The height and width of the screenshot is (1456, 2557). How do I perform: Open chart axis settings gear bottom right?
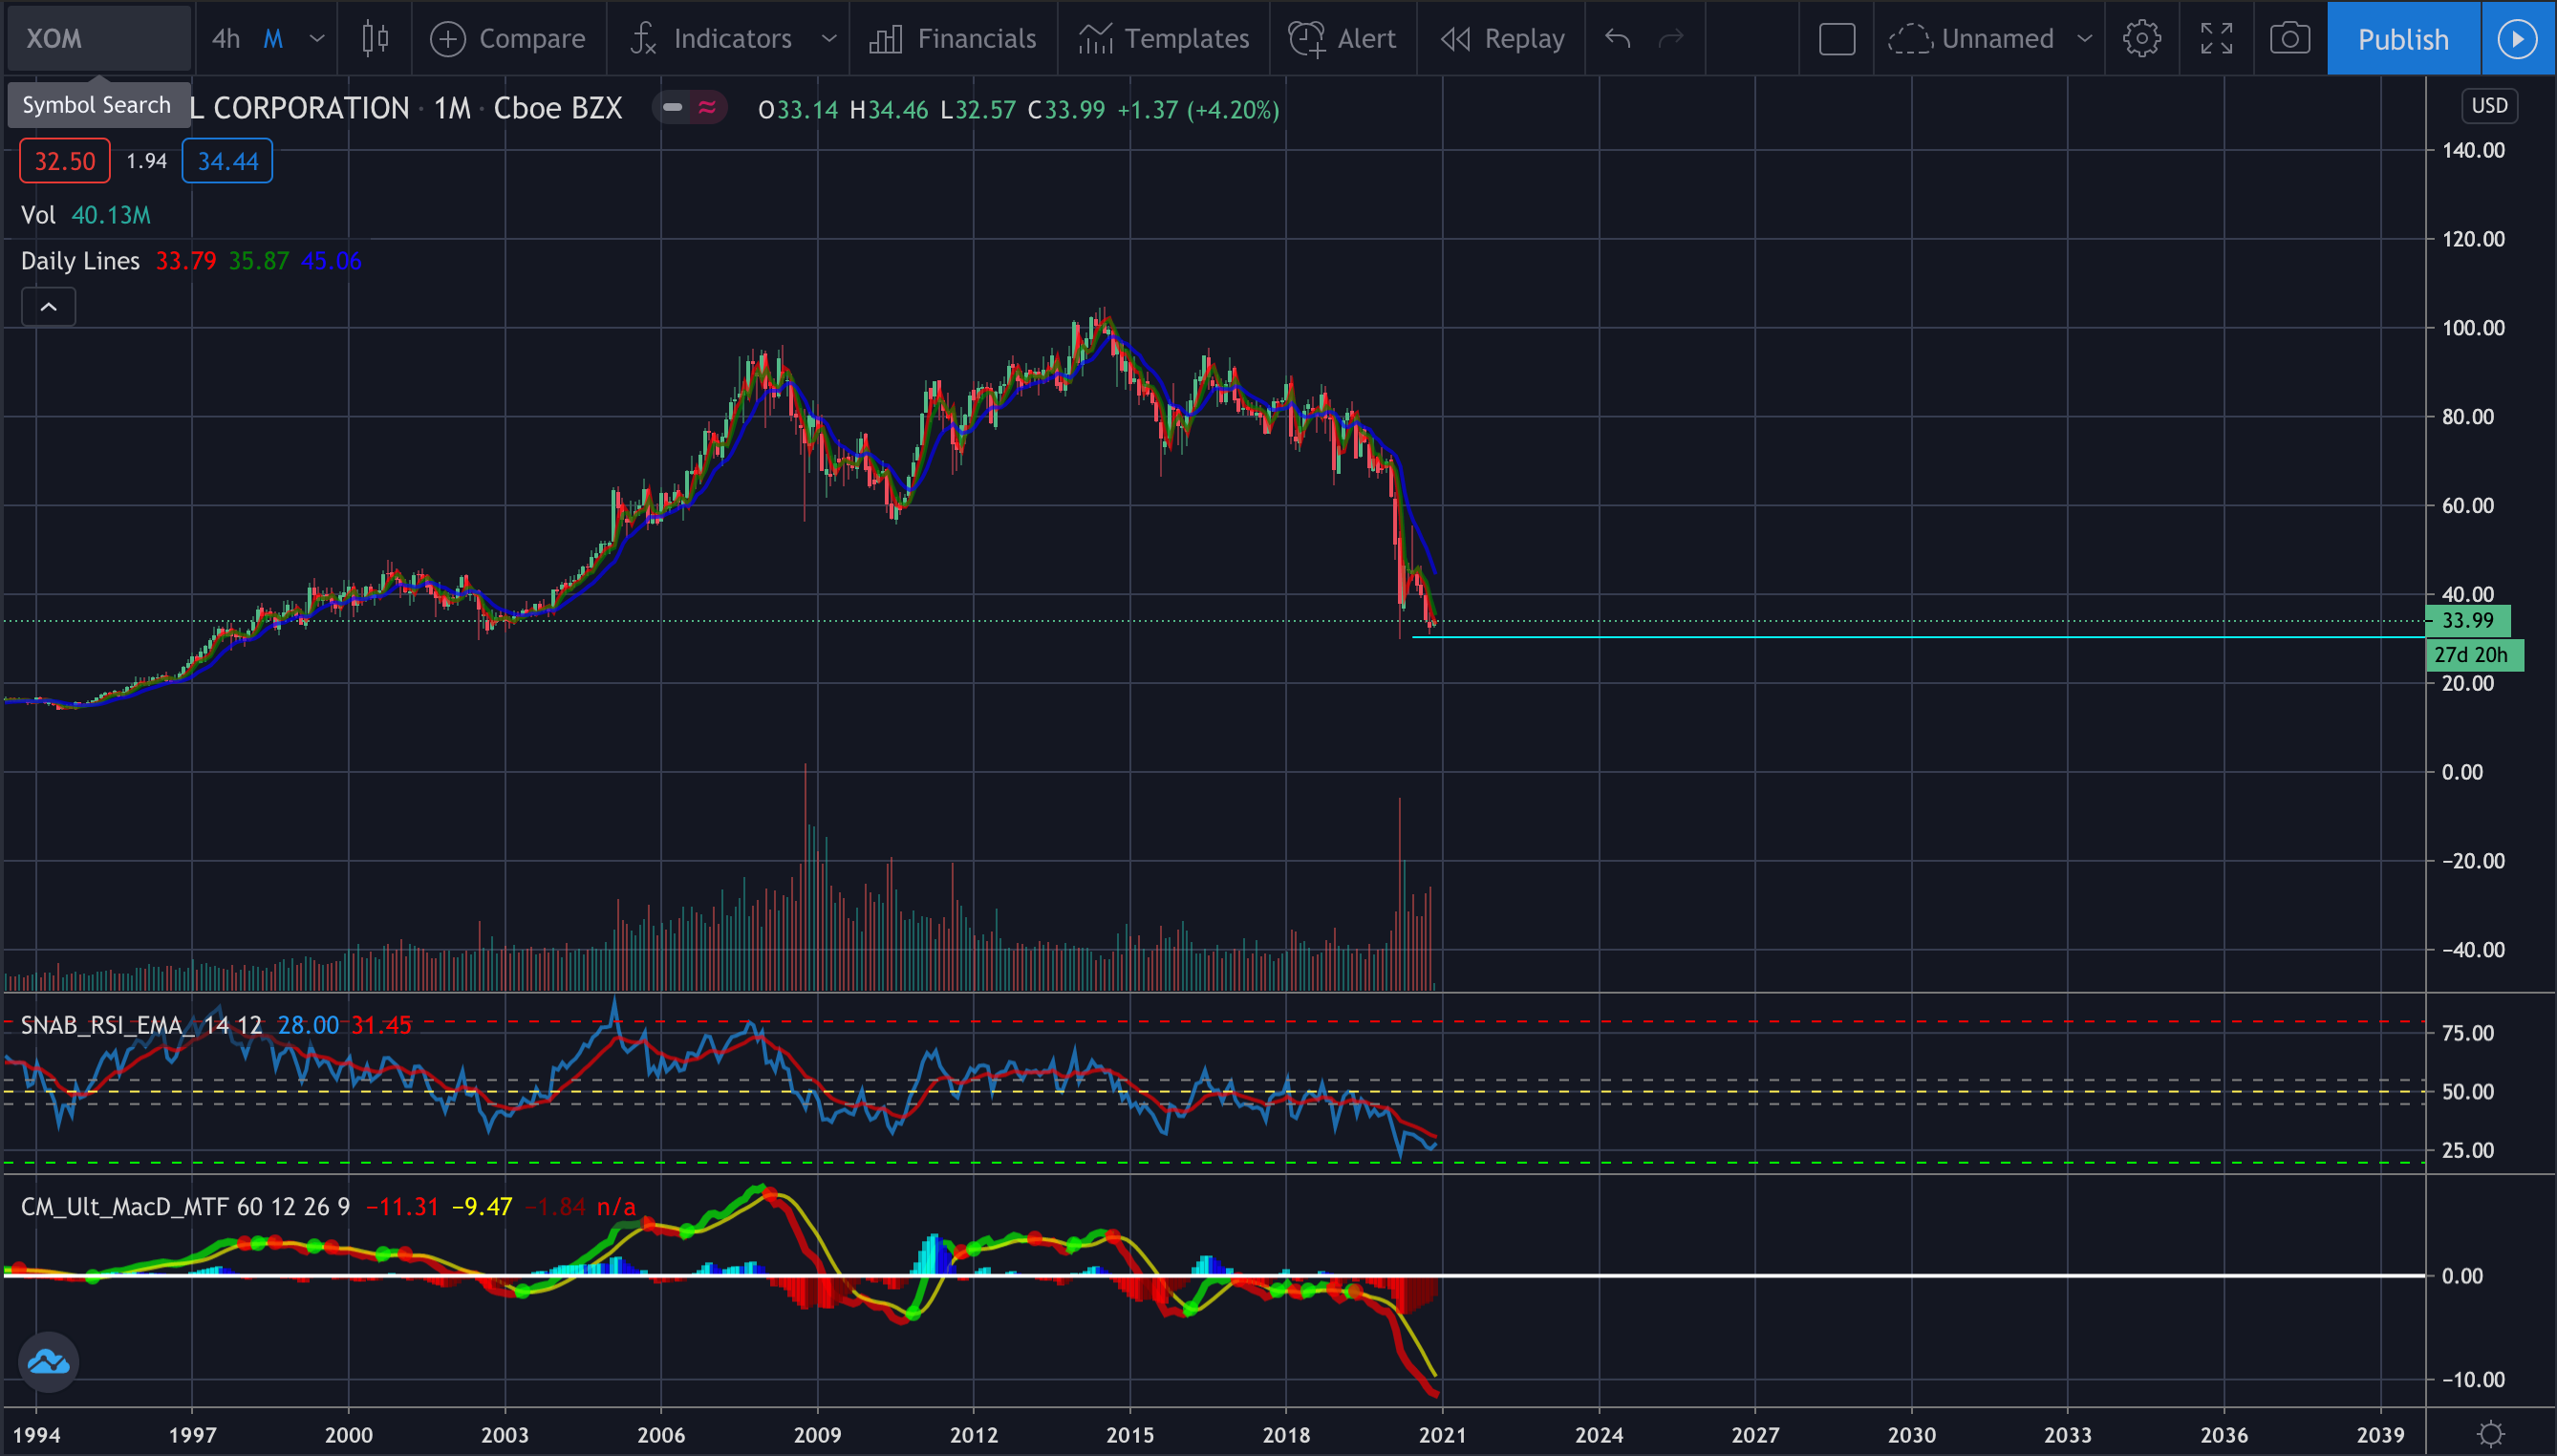(x=2490, y=1434)
